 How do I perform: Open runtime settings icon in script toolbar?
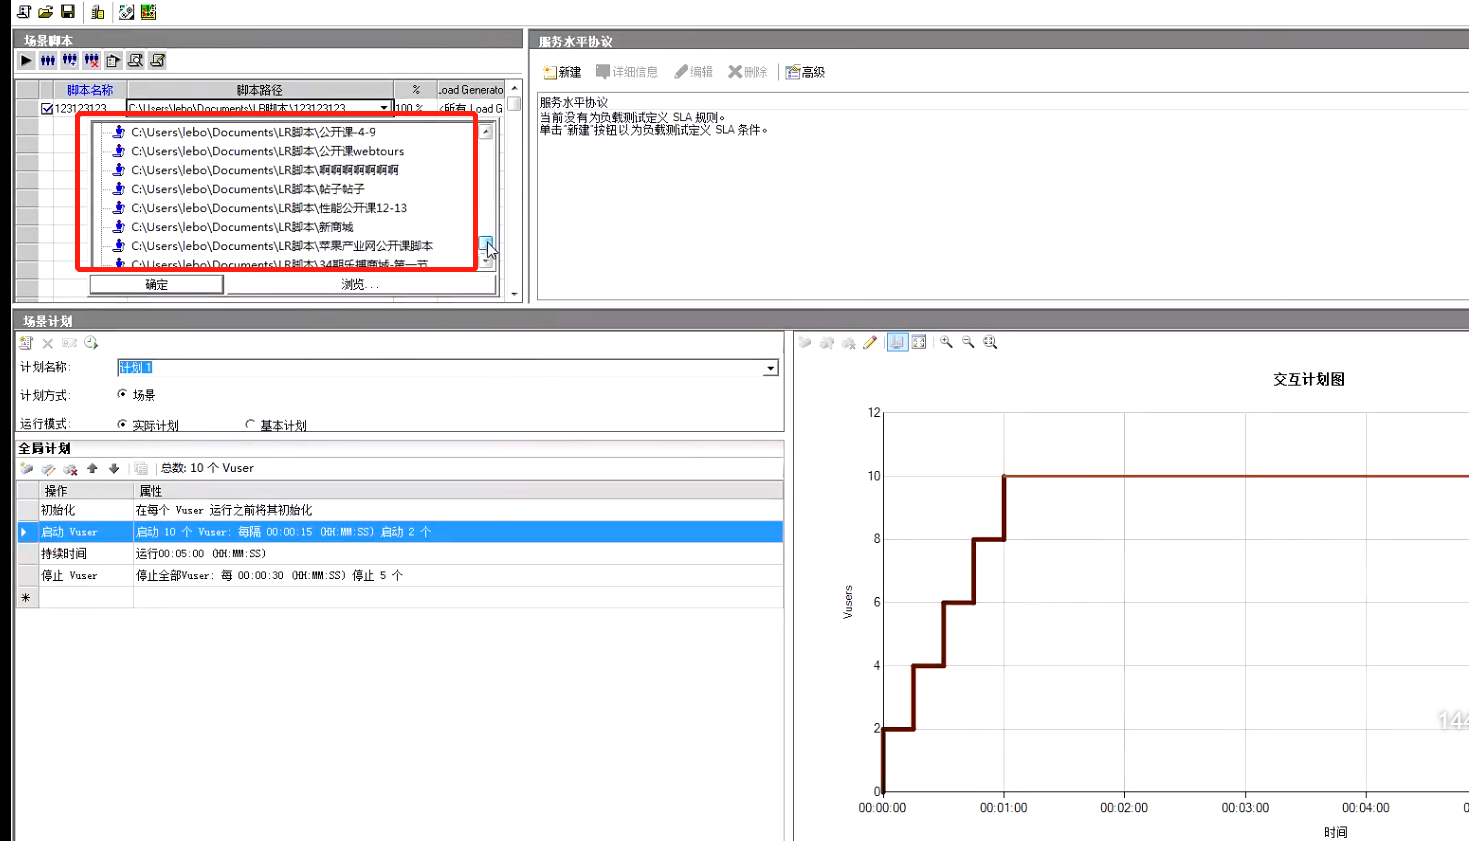(158, 61)
